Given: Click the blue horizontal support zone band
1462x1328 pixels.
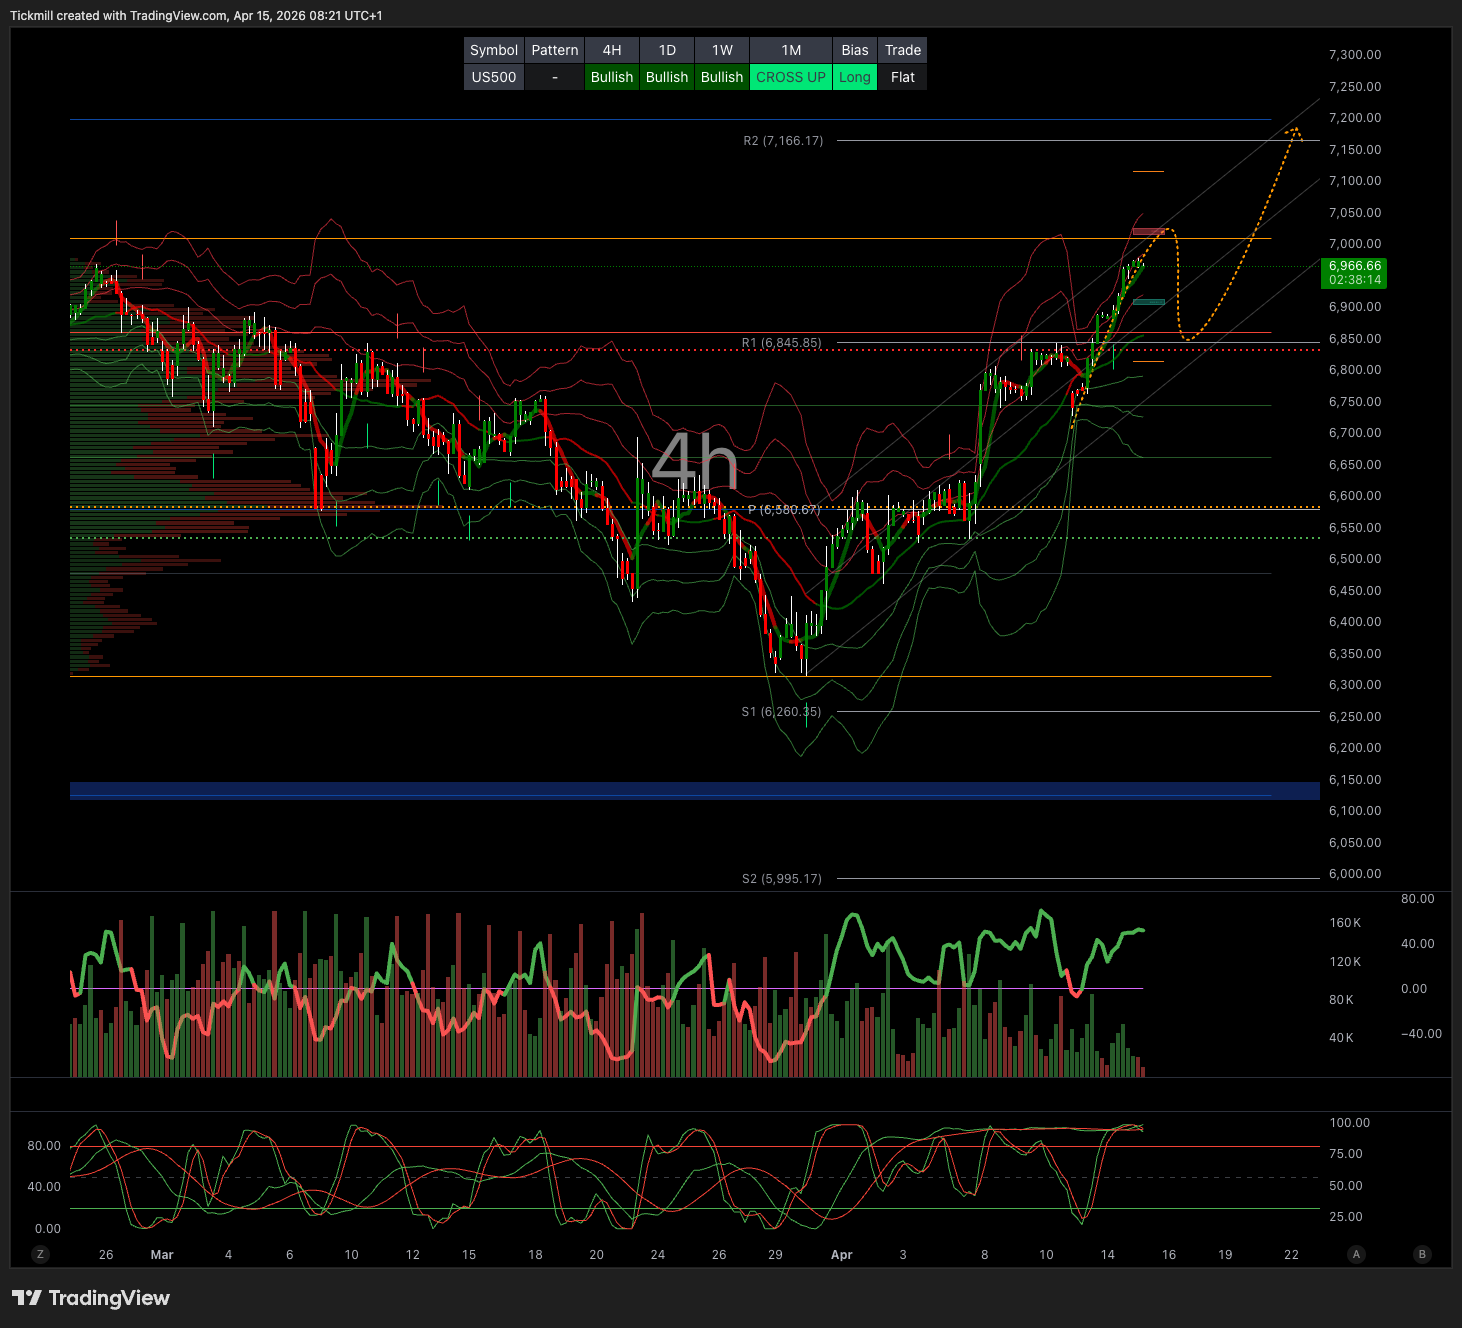Looking at the screenshot, I should (x=694, y=791).
